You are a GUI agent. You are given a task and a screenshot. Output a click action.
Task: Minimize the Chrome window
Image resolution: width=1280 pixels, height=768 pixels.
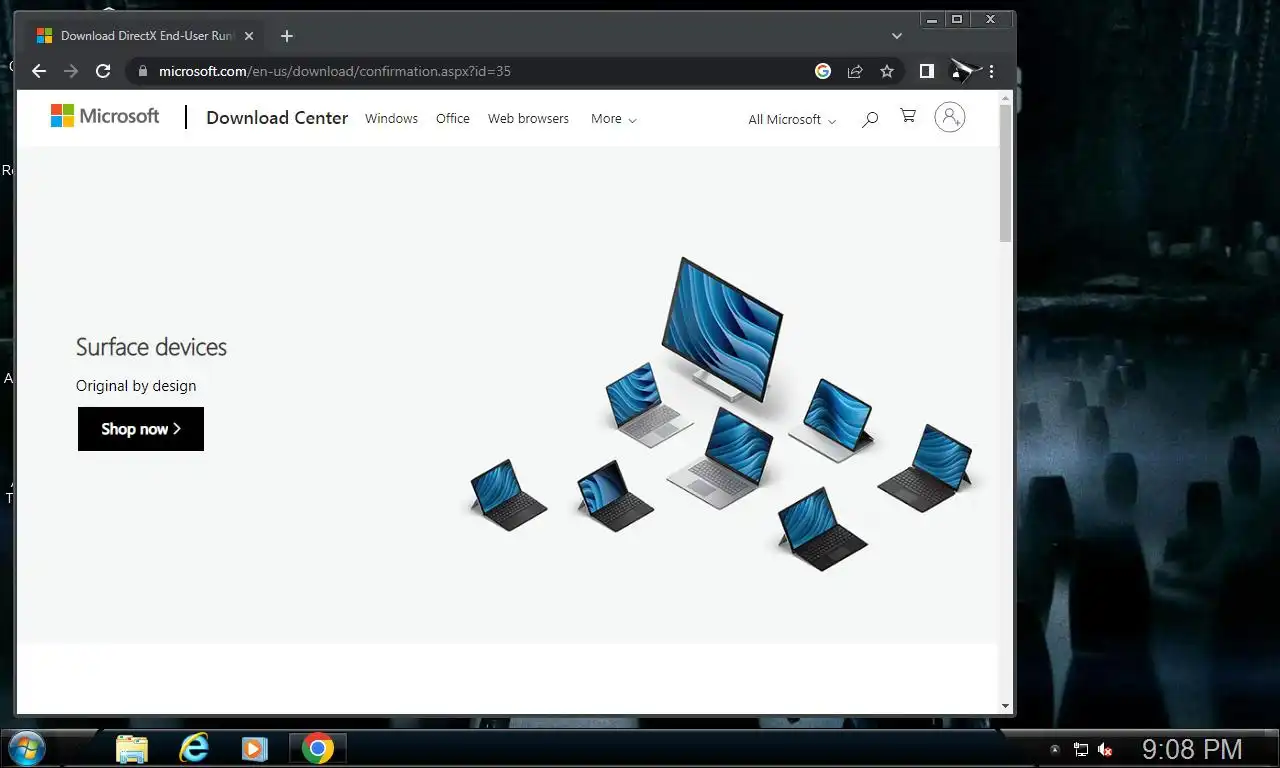(932, 19)
